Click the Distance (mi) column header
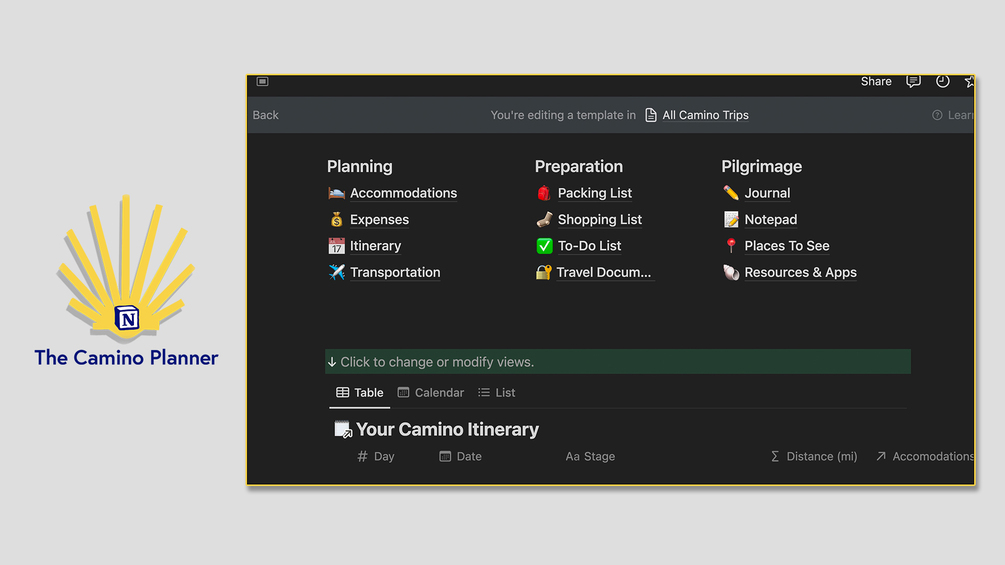Image resolution: width=1005 pixels, height=565 pixels. point(813,457)
